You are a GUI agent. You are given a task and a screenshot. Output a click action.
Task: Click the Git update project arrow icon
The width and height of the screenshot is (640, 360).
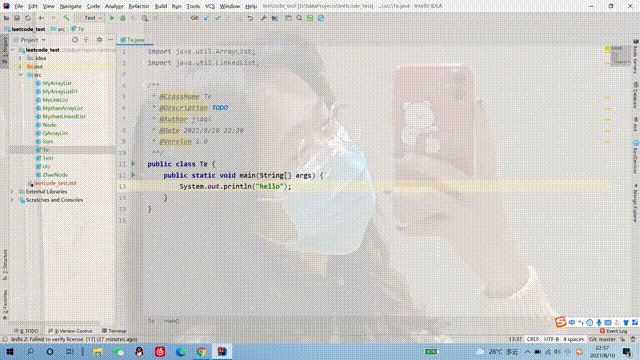207,18
